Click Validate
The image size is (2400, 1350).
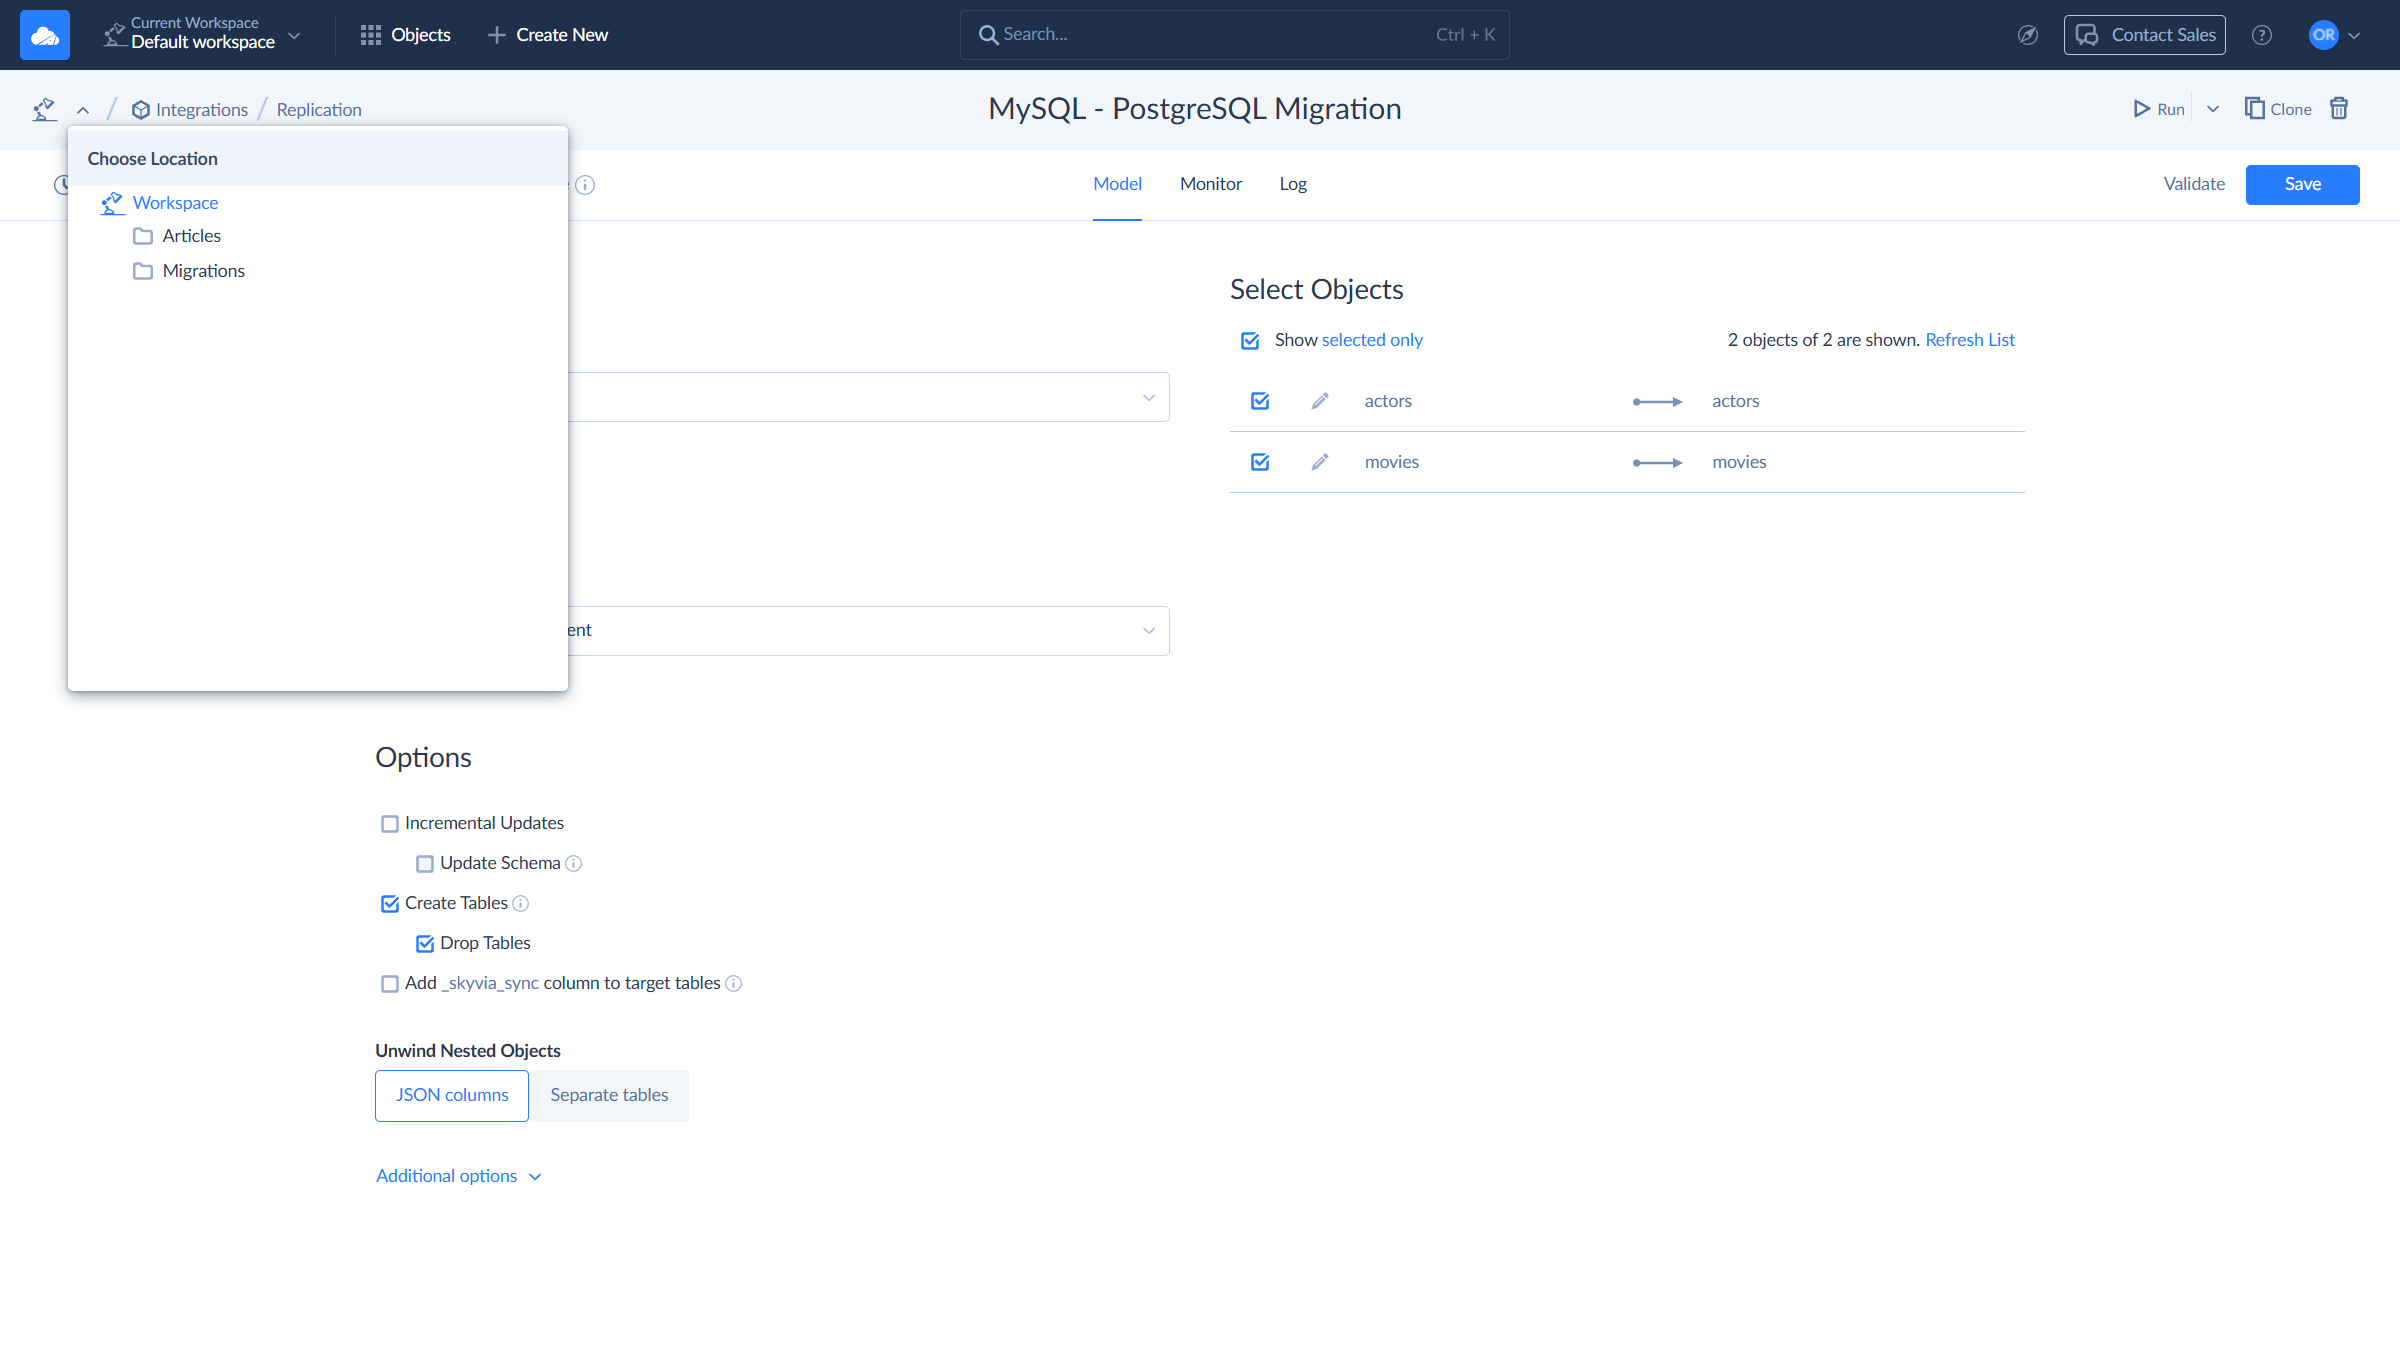pos(2194,184)
